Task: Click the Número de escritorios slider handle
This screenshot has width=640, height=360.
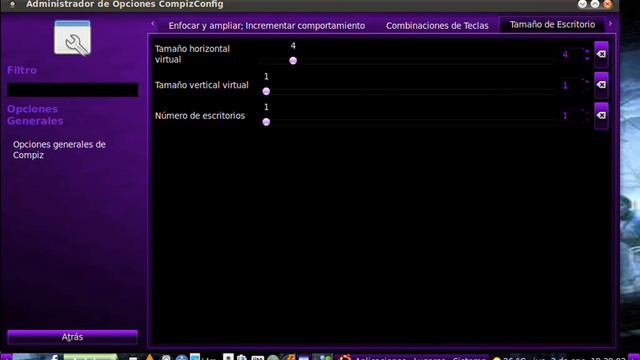Action: [x=266, y=122]
